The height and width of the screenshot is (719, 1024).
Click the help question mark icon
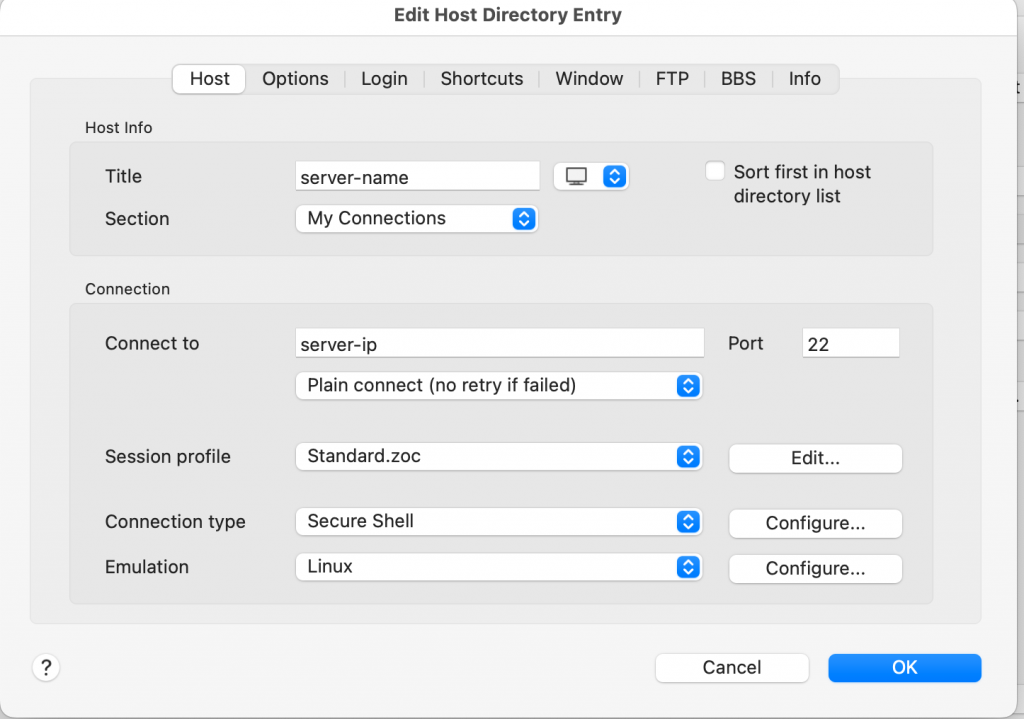point(46,667)
